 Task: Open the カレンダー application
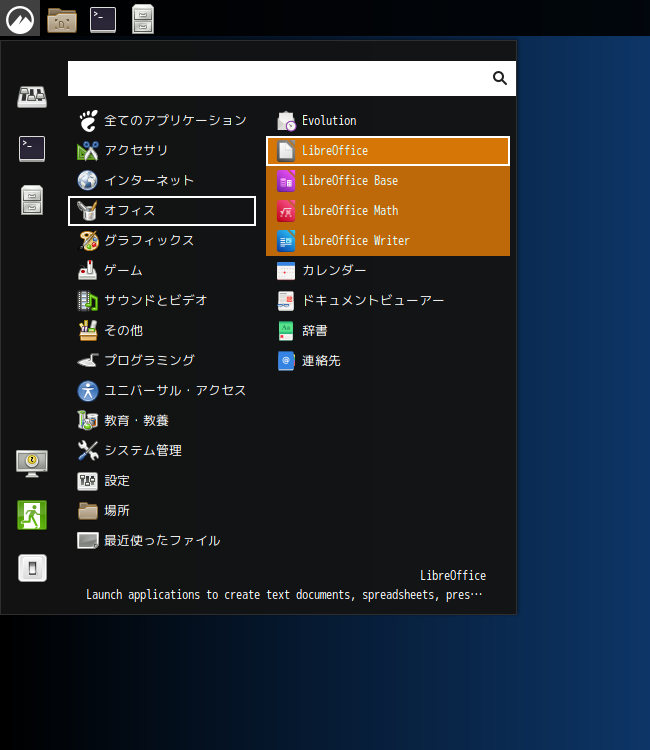pos(388,271)
